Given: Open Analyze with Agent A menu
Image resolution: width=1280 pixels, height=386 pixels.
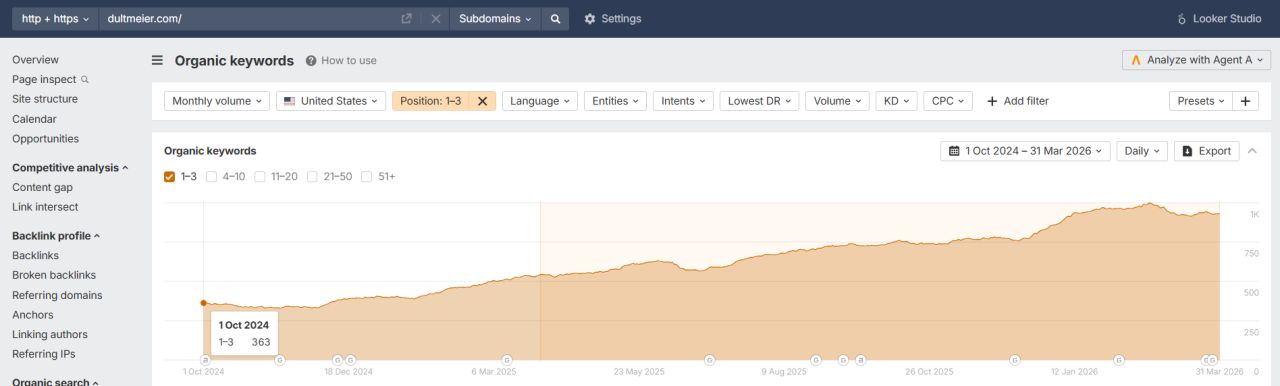Looking at the screenshot, I should tap(1196, 60).
